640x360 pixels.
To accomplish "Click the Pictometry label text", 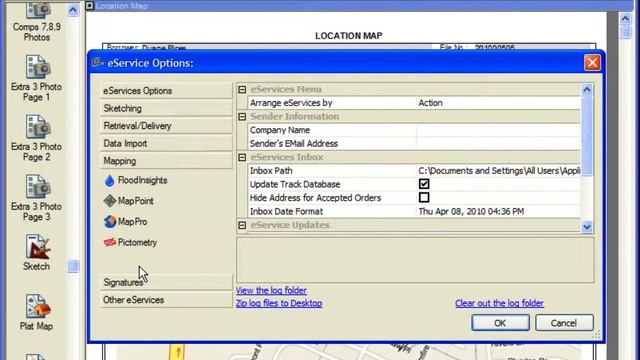I will click(x=137, y=242).
